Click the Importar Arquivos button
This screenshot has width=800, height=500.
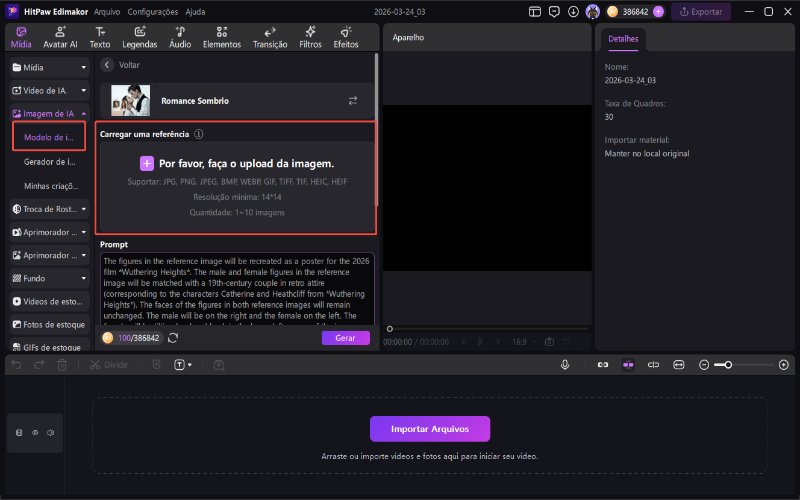point(430,429)
